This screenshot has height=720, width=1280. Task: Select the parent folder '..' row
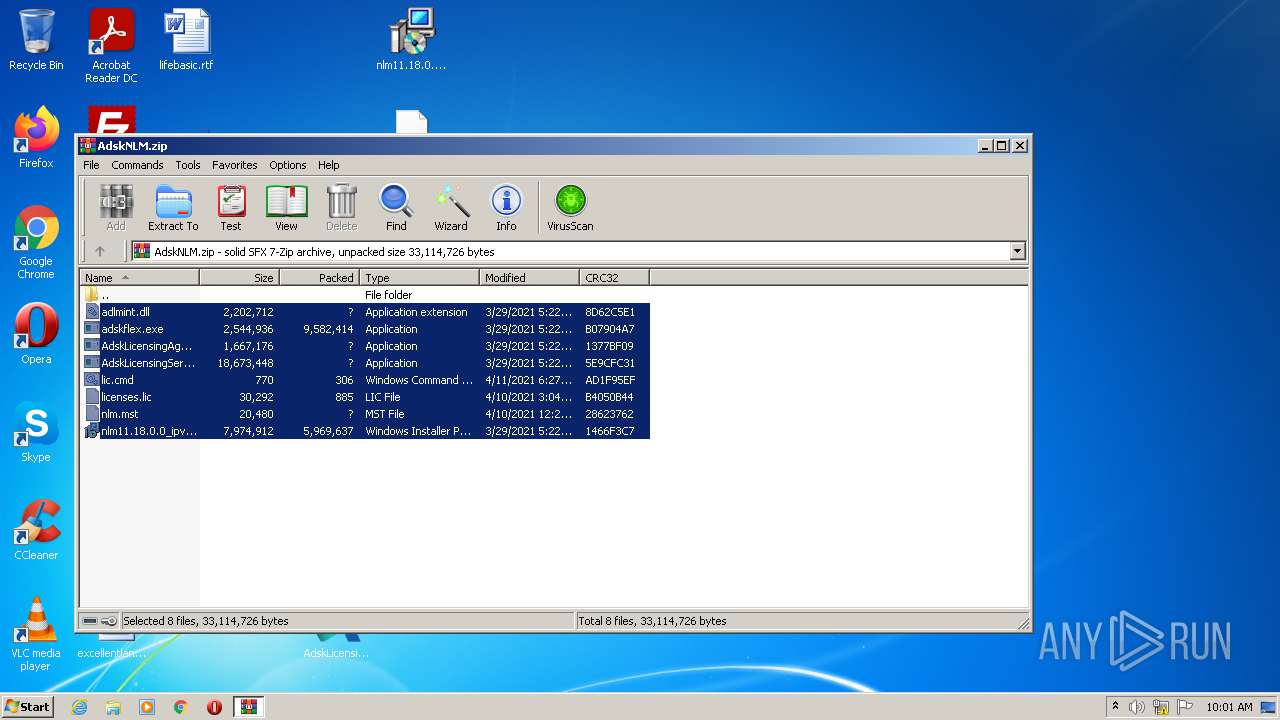tap(365, 295)
